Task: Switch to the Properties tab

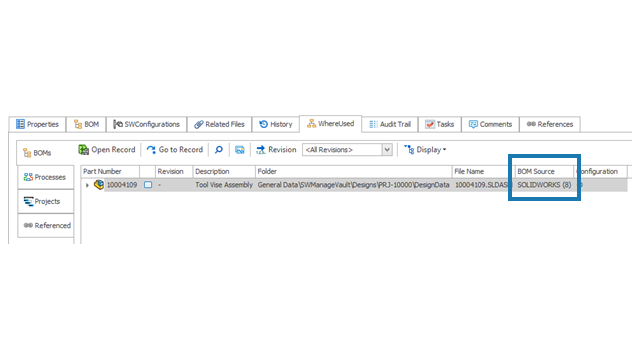Action: (x=37, y=124)
